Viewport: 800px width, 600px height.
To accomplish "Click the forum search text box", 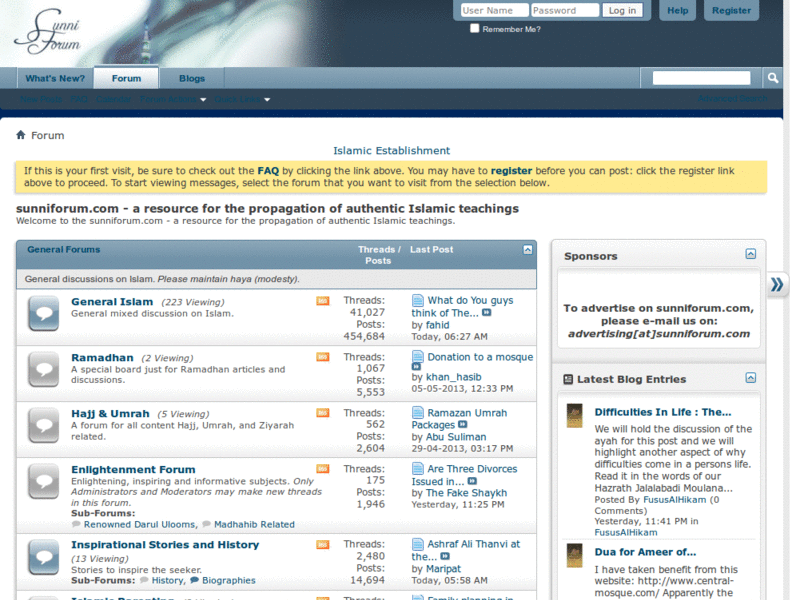I will [702, 78].
